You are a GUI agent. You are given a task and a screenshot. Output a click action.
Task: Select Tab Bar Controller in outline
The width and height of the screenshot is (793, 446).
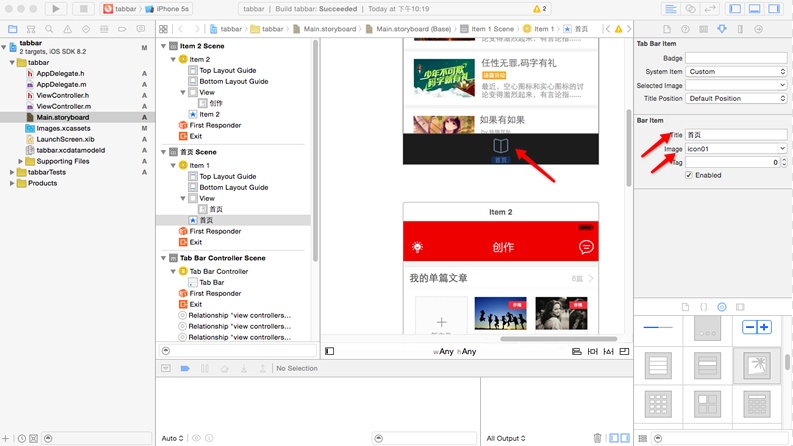(218, 272)
